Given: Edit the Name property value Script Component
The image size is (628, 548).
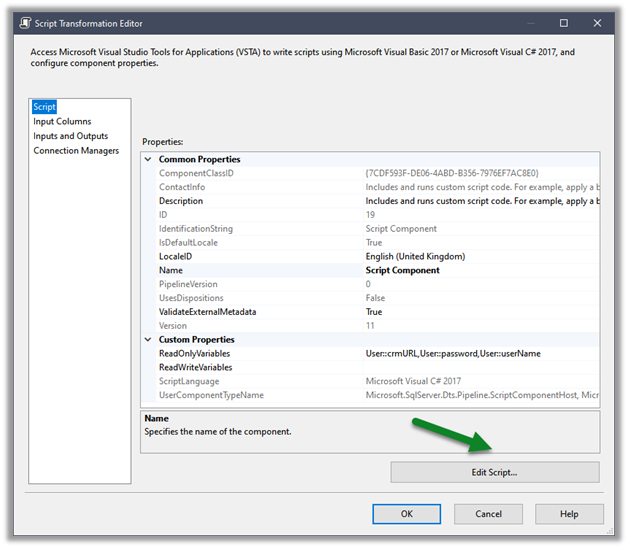Looking at the screenshot, I should pos(402,270).
